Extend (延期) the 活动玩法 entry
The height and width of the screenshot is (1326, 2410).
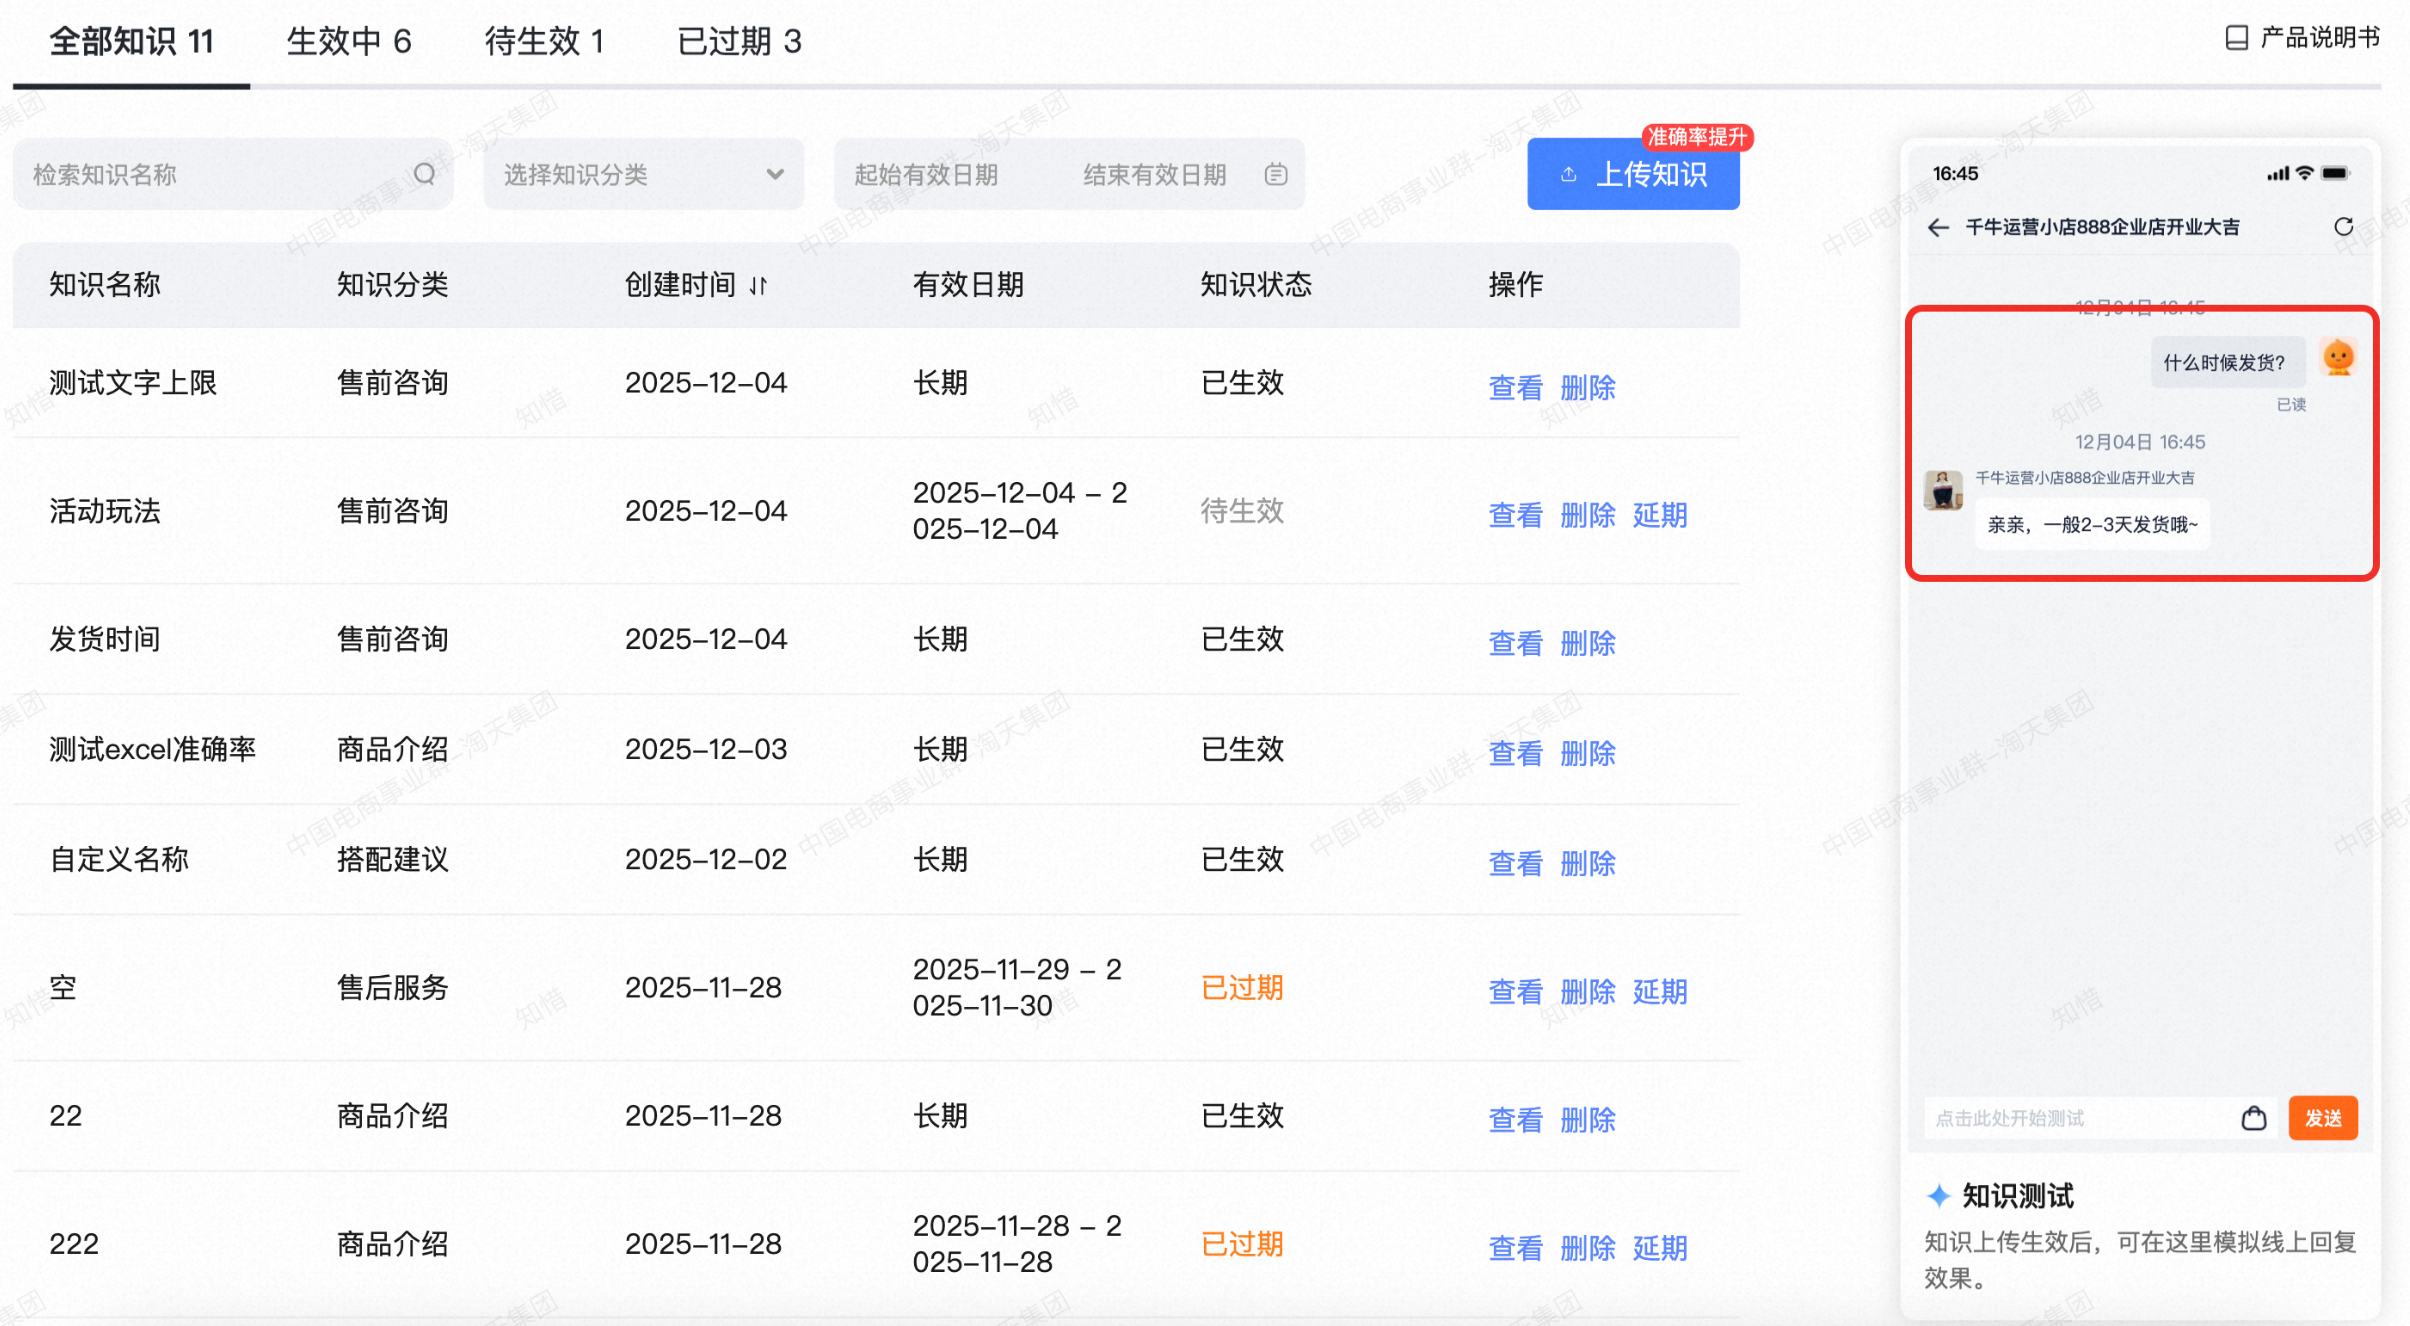coord(1660,515)
